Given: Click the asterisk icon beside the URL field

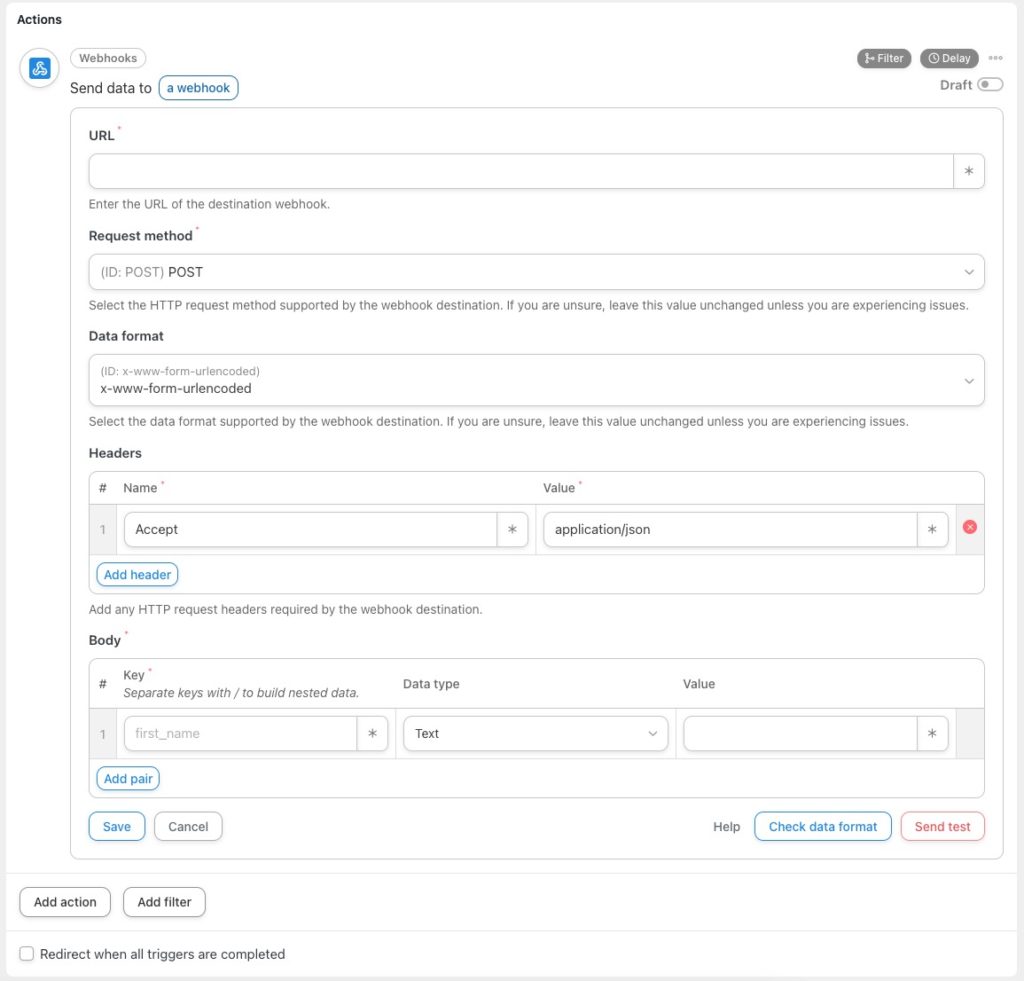Looking at the screenshot, I should point(968,170).
